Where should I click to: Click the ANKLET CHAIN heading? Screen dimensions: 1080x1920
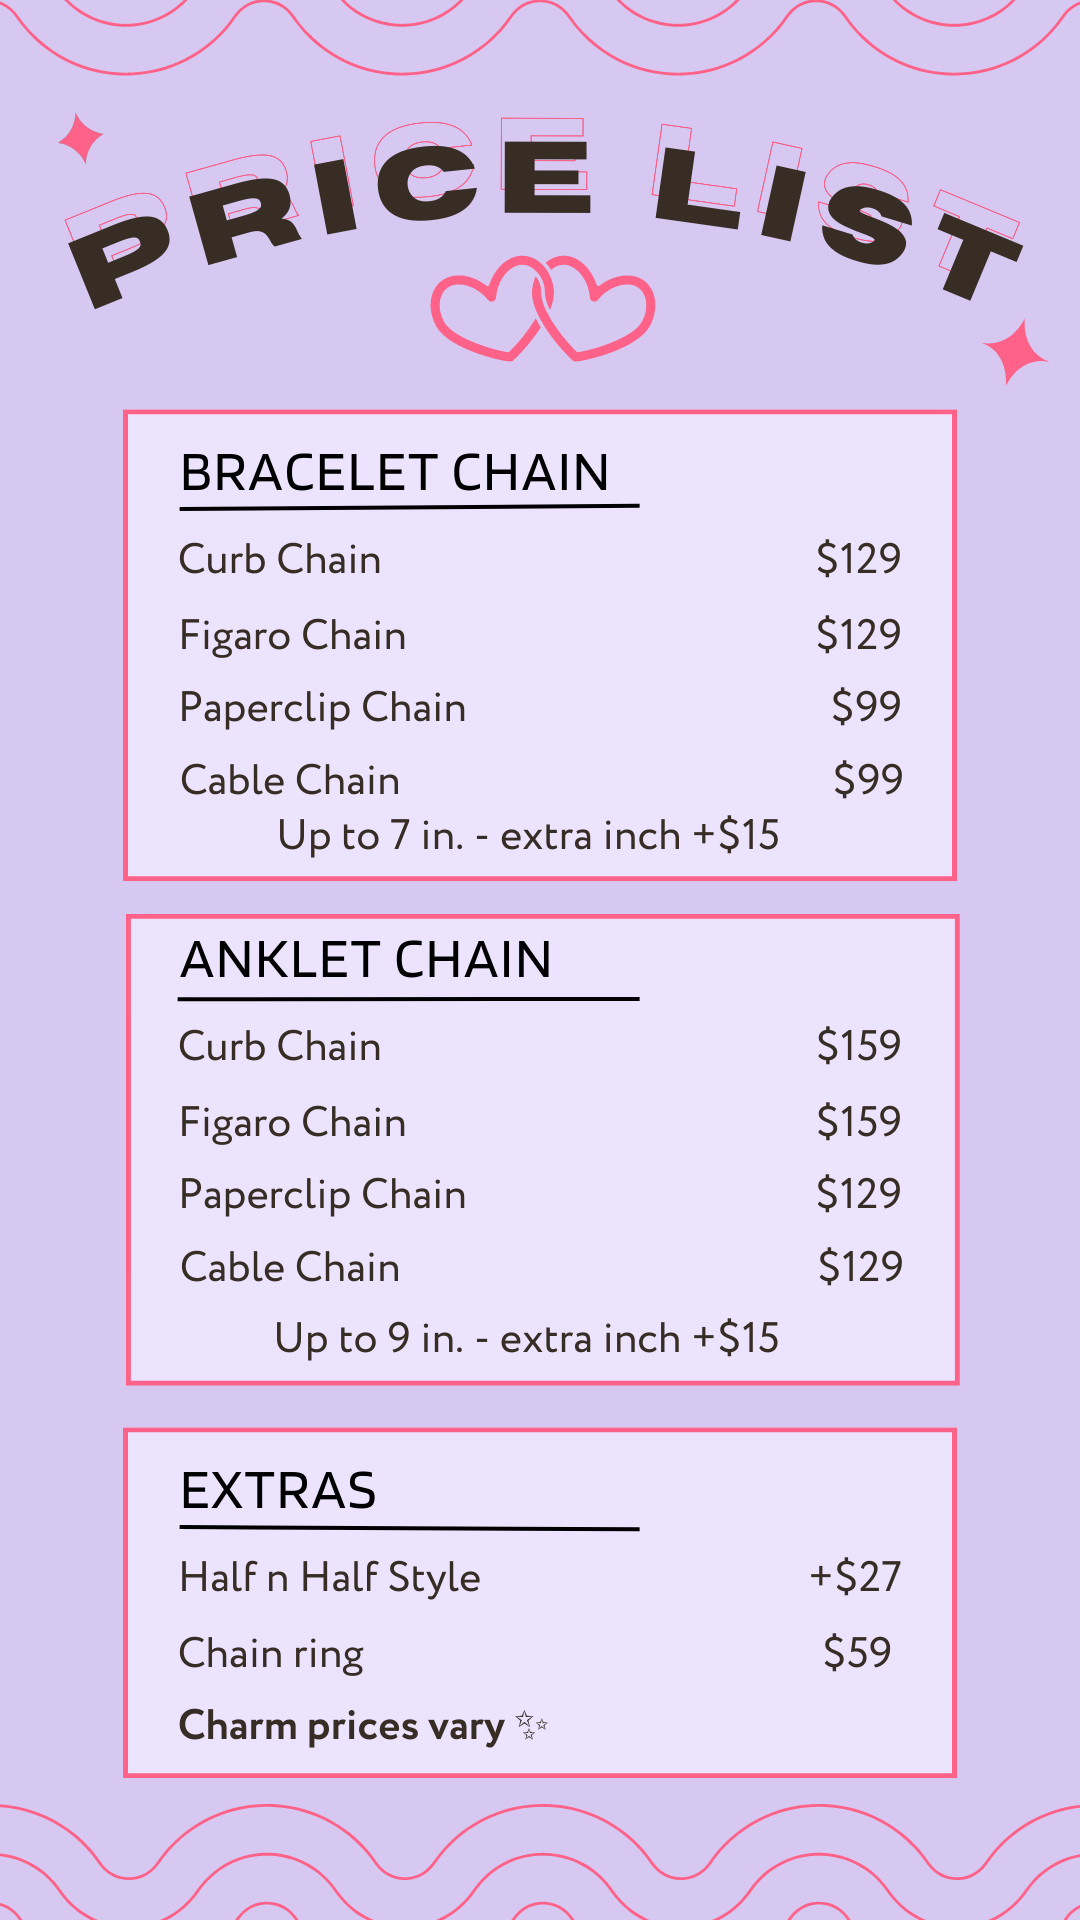click(366, 960)
